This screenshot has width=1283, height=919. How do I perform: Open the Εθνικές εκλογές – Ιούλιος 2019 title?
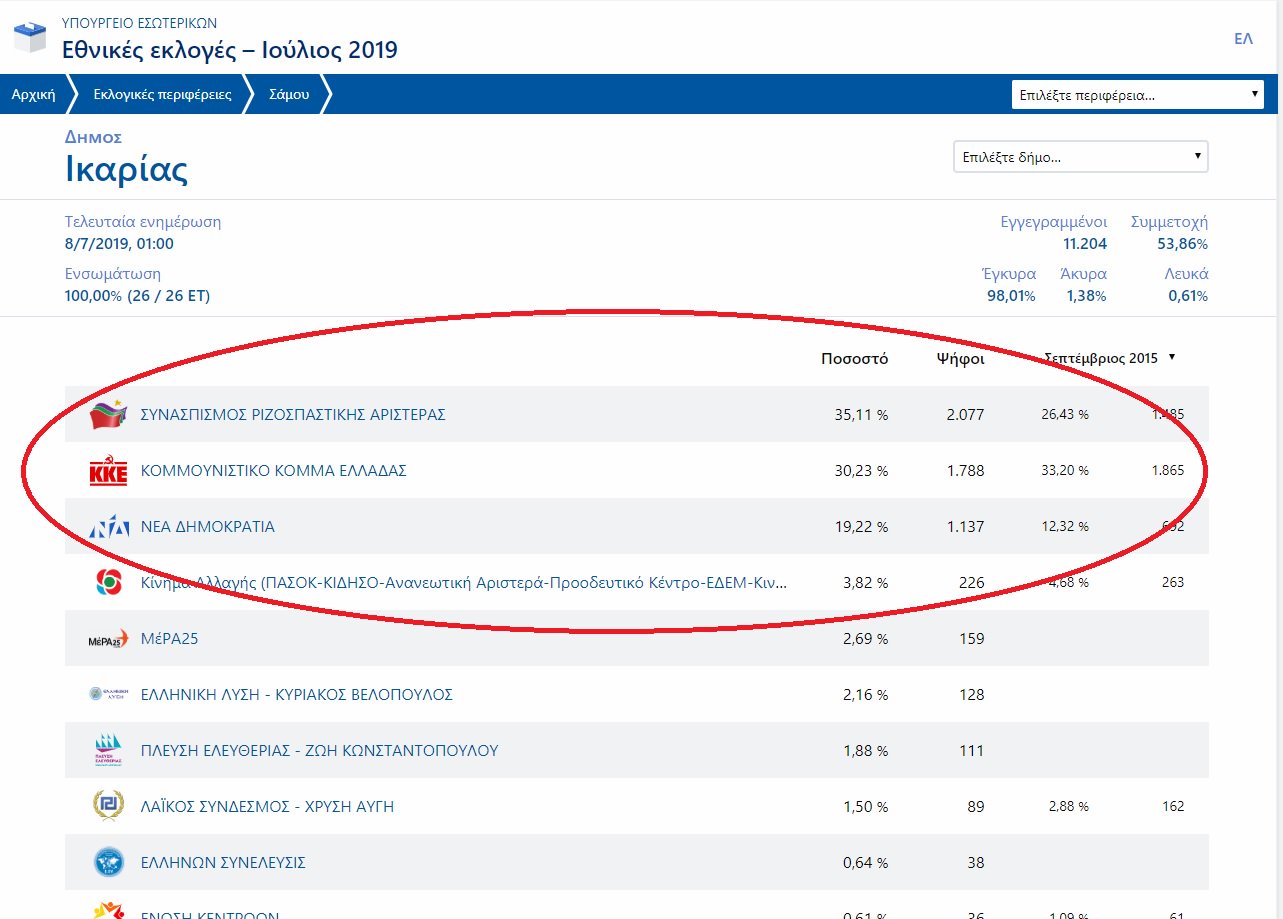[230, 49]
